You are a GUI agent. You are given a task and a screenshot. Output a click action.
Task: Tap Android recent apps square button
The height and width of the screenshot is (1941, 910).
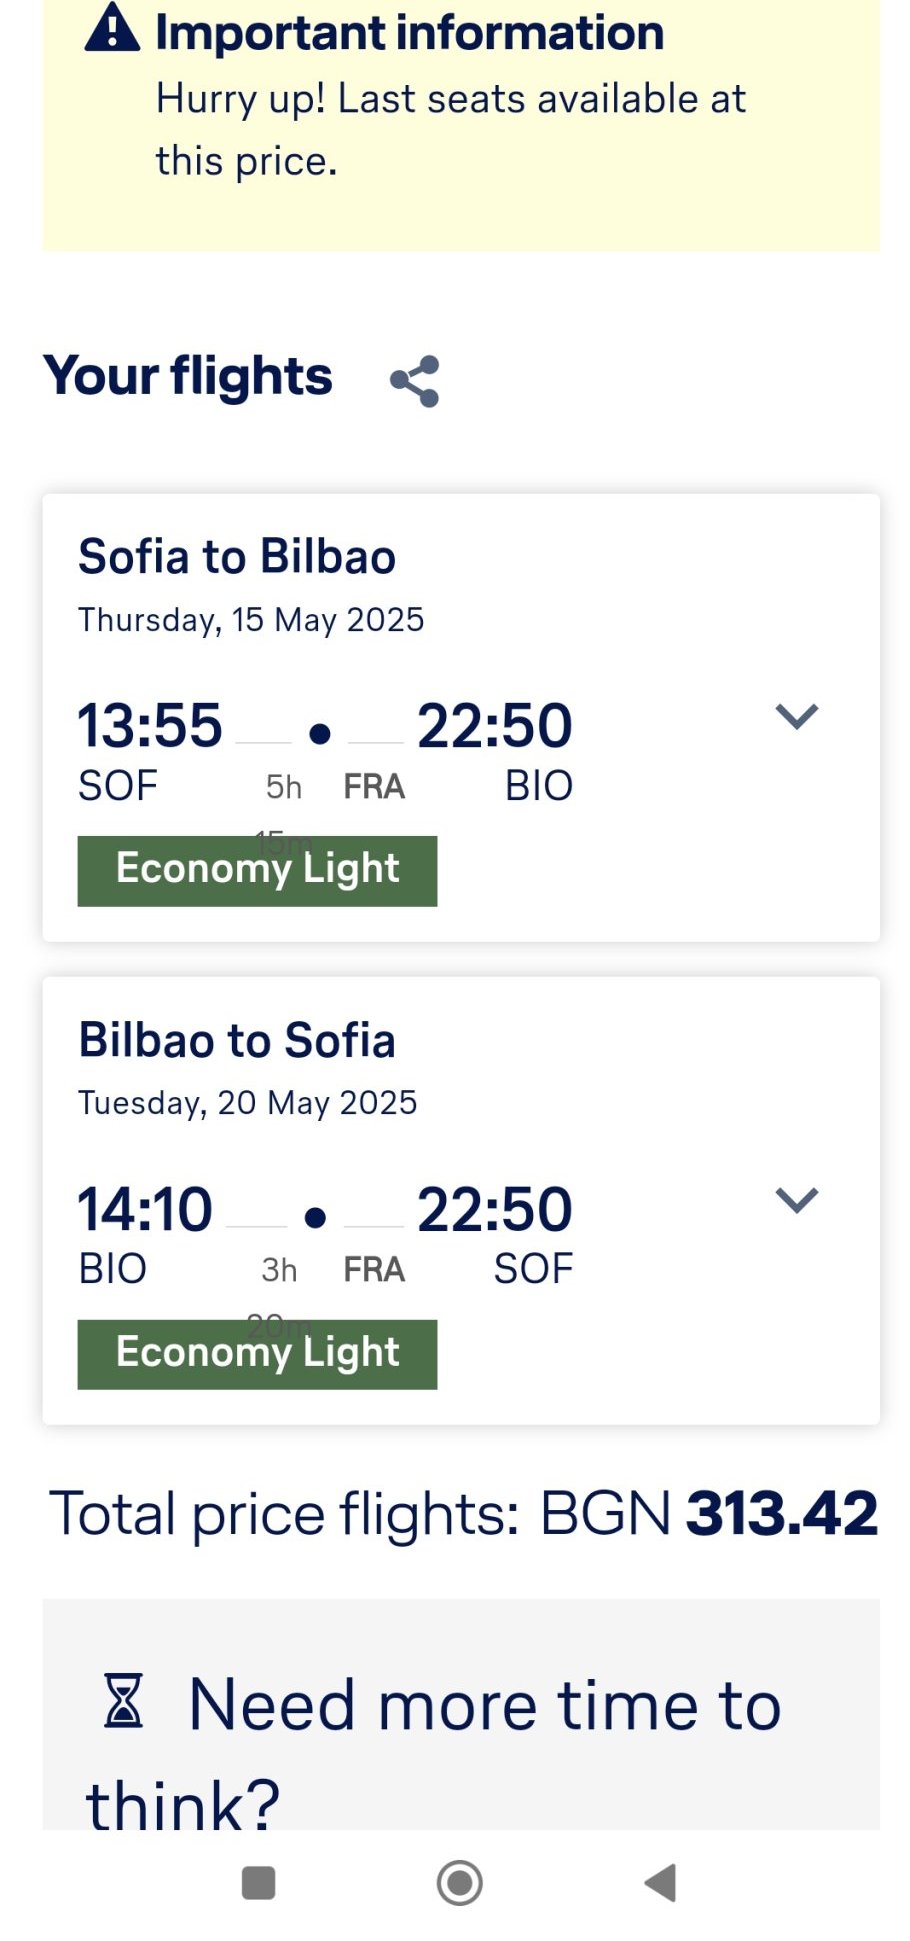[259, 1883]
